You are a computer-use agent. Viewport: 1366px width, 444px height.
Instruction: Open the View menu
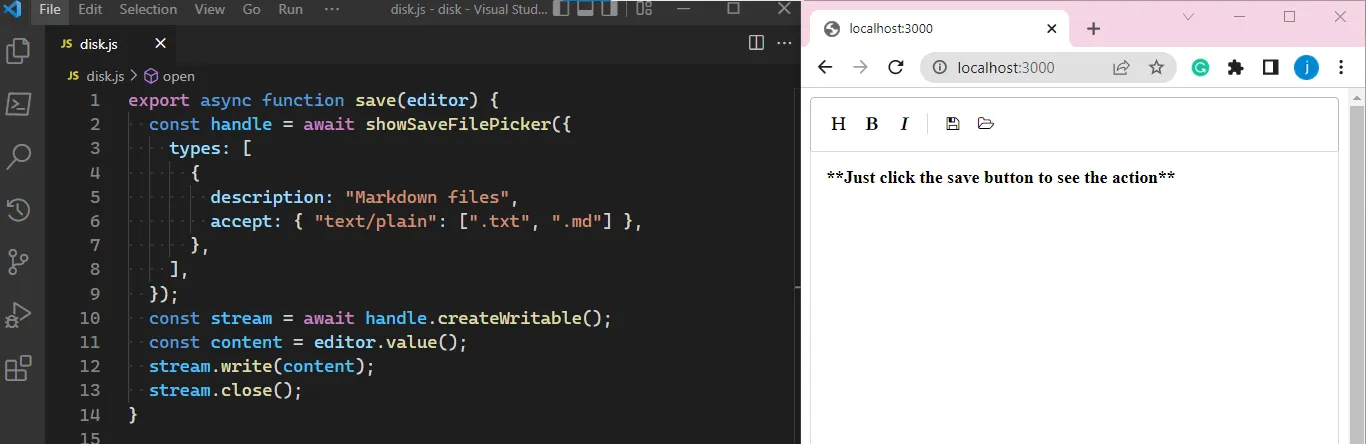[x=209, y=9]
